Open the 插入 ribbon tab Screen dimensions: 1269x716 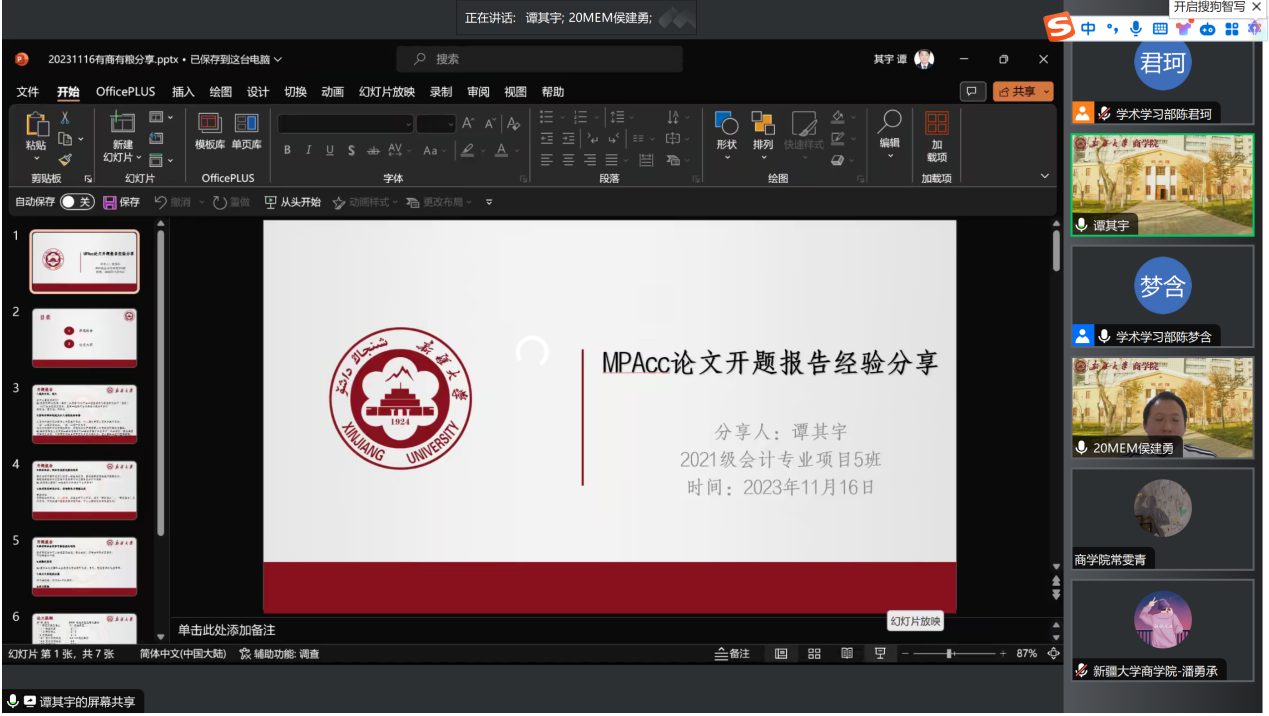183,92
